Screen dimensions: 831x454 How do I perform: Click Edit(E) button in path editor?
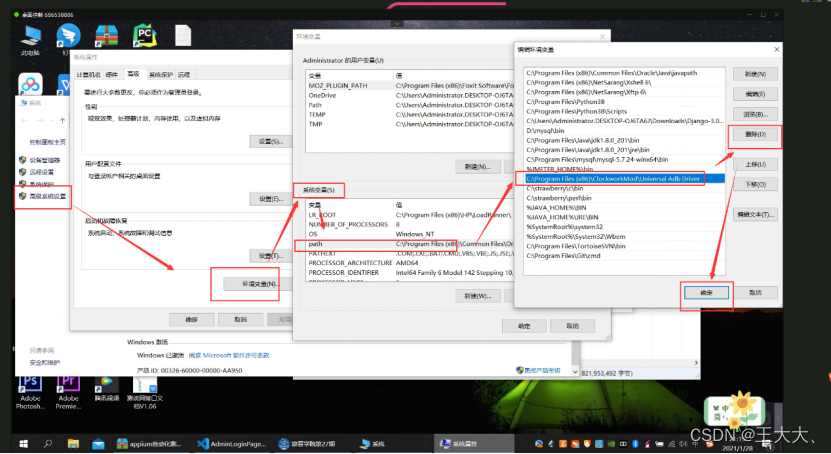point(755,94)
